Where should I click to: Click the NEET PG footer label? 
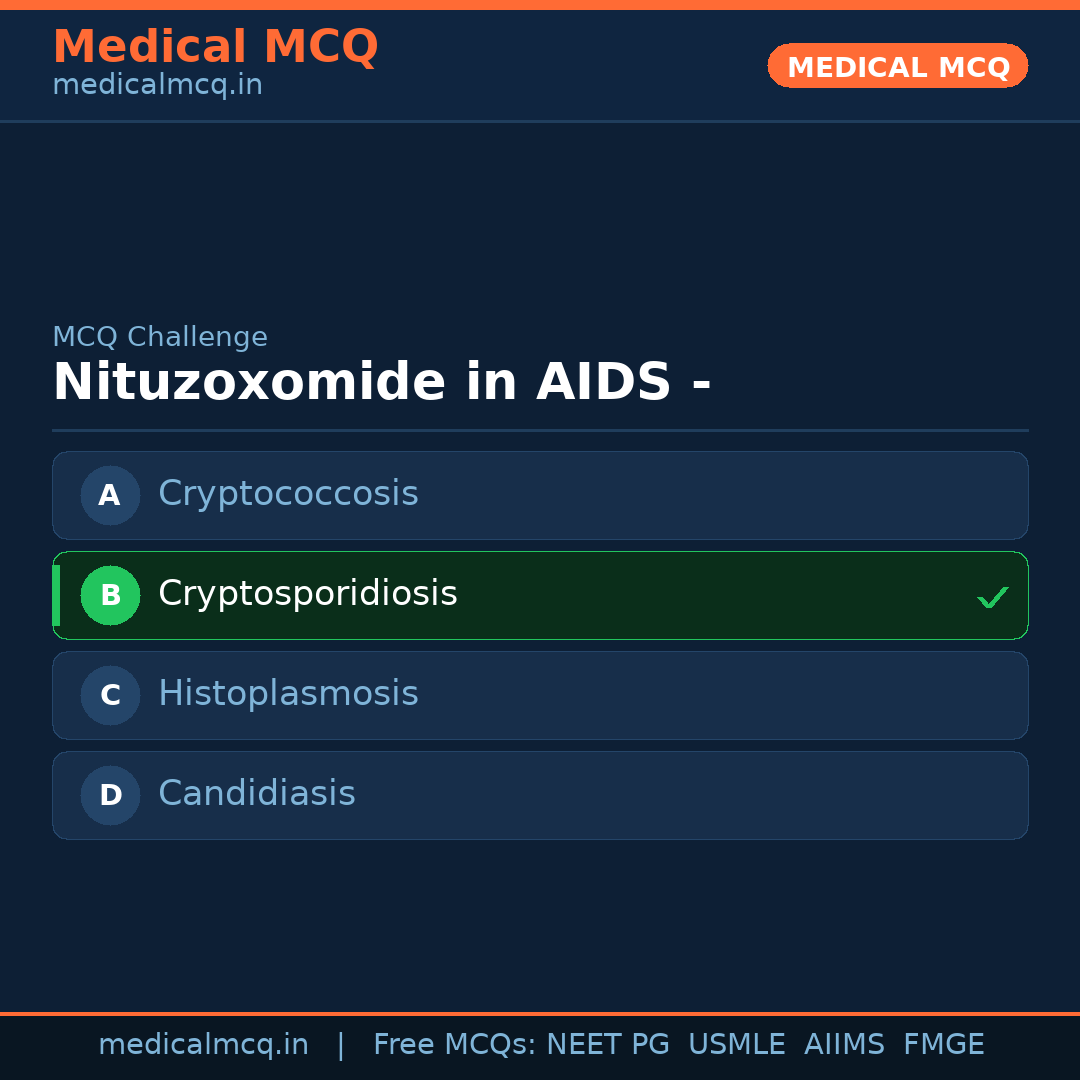coord(608,1045)
